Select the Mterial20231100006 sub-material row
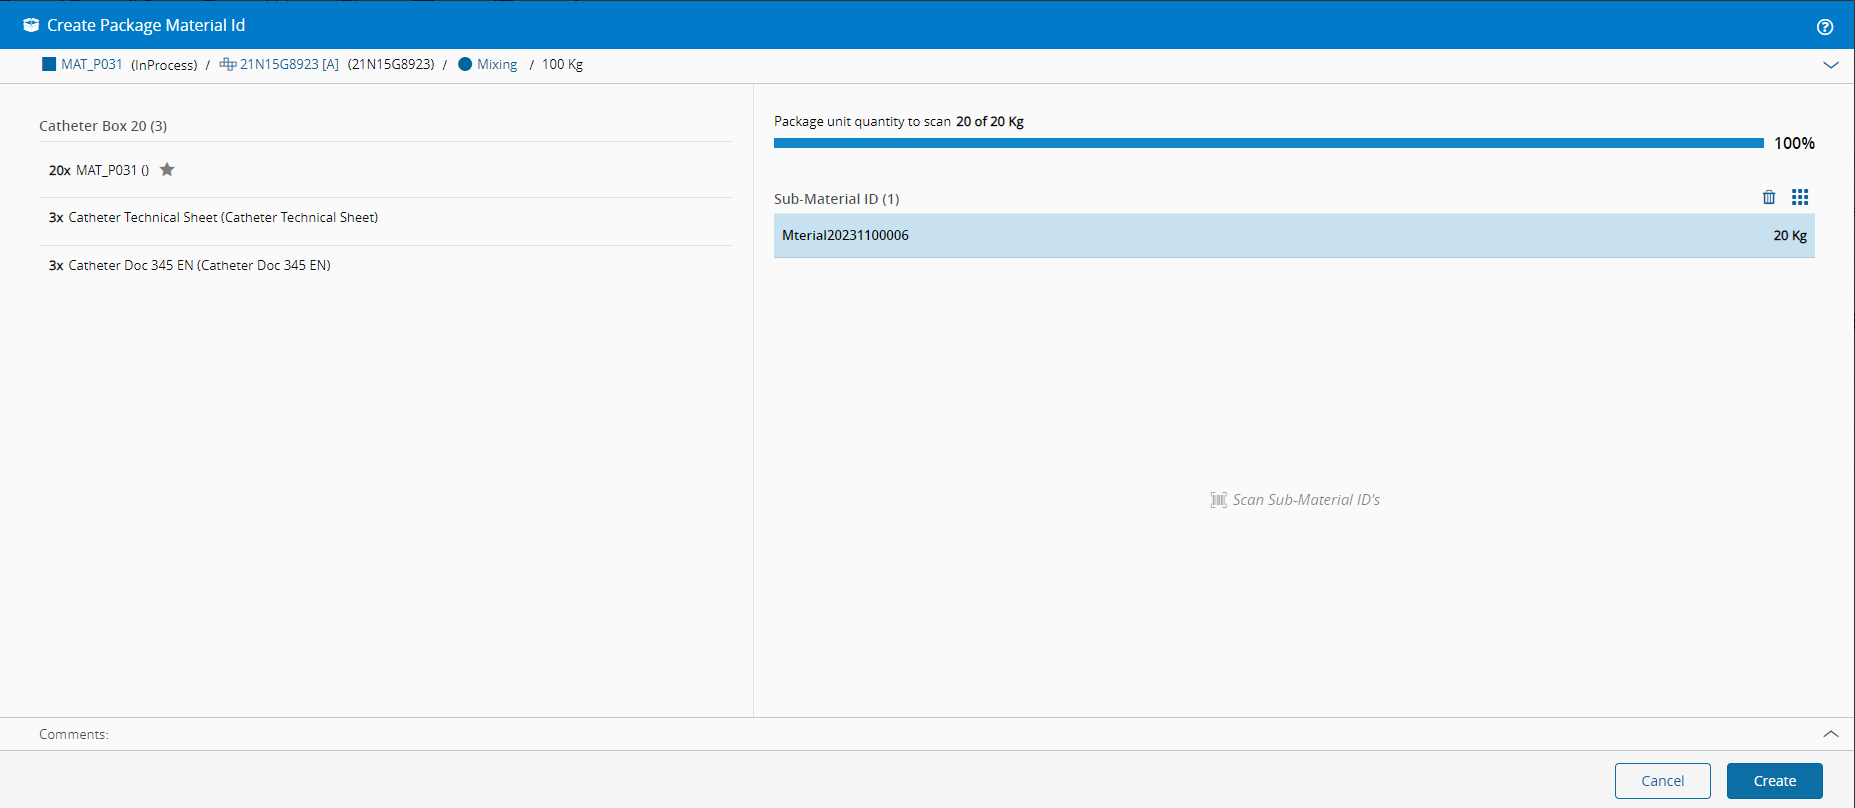The width and height of the screenshot is (1855, 808). point(1293,236)
